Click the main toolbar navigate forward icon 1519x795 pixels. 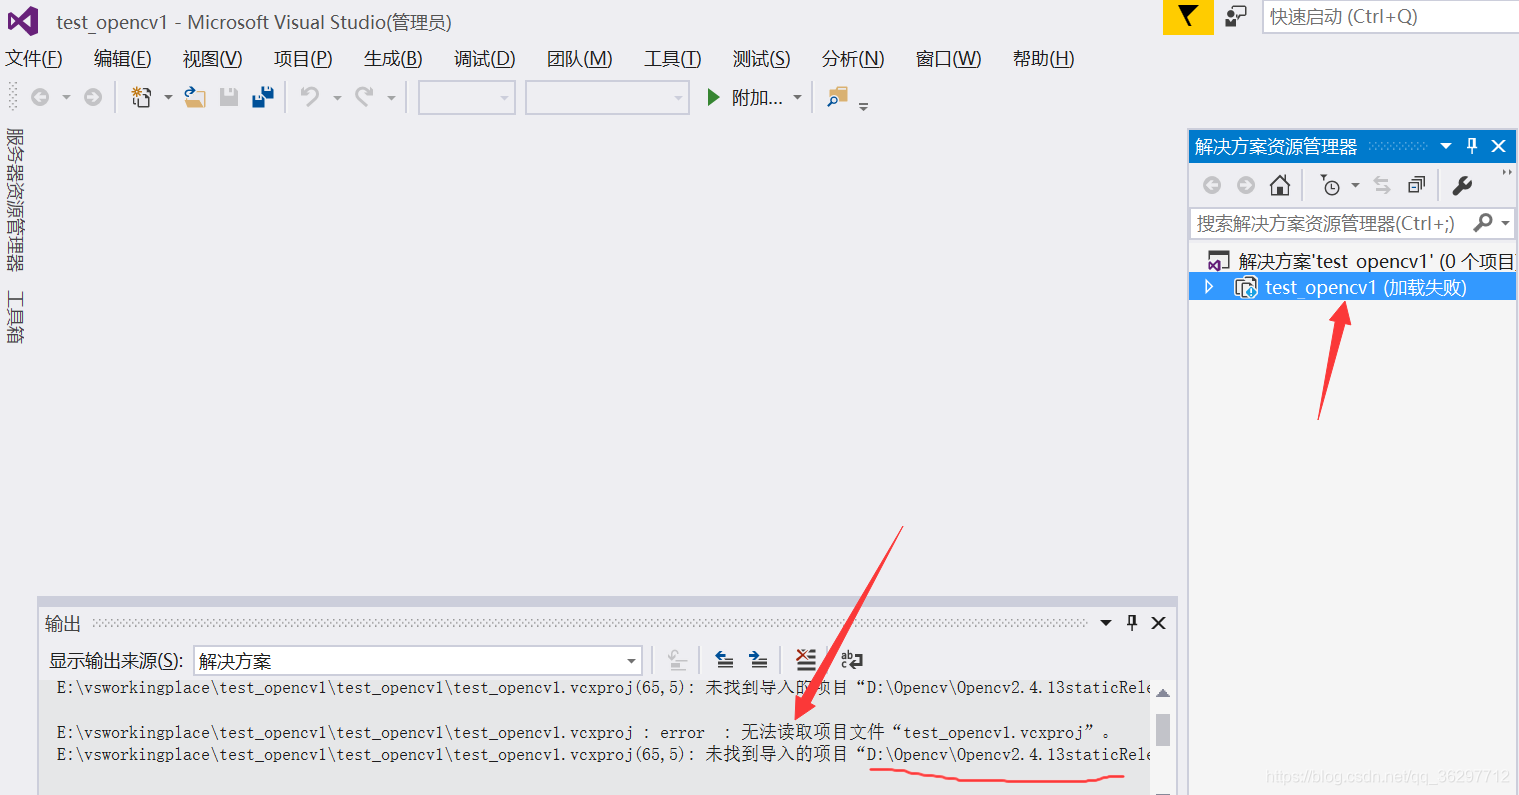pos(93,97)
